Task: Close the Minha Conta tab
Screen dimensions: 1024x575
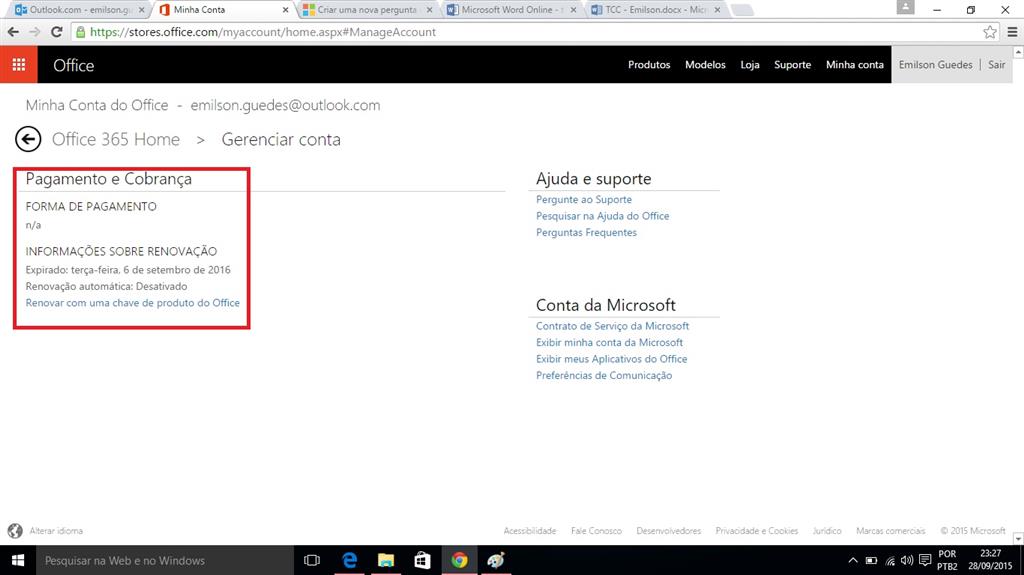Action: 285,10
